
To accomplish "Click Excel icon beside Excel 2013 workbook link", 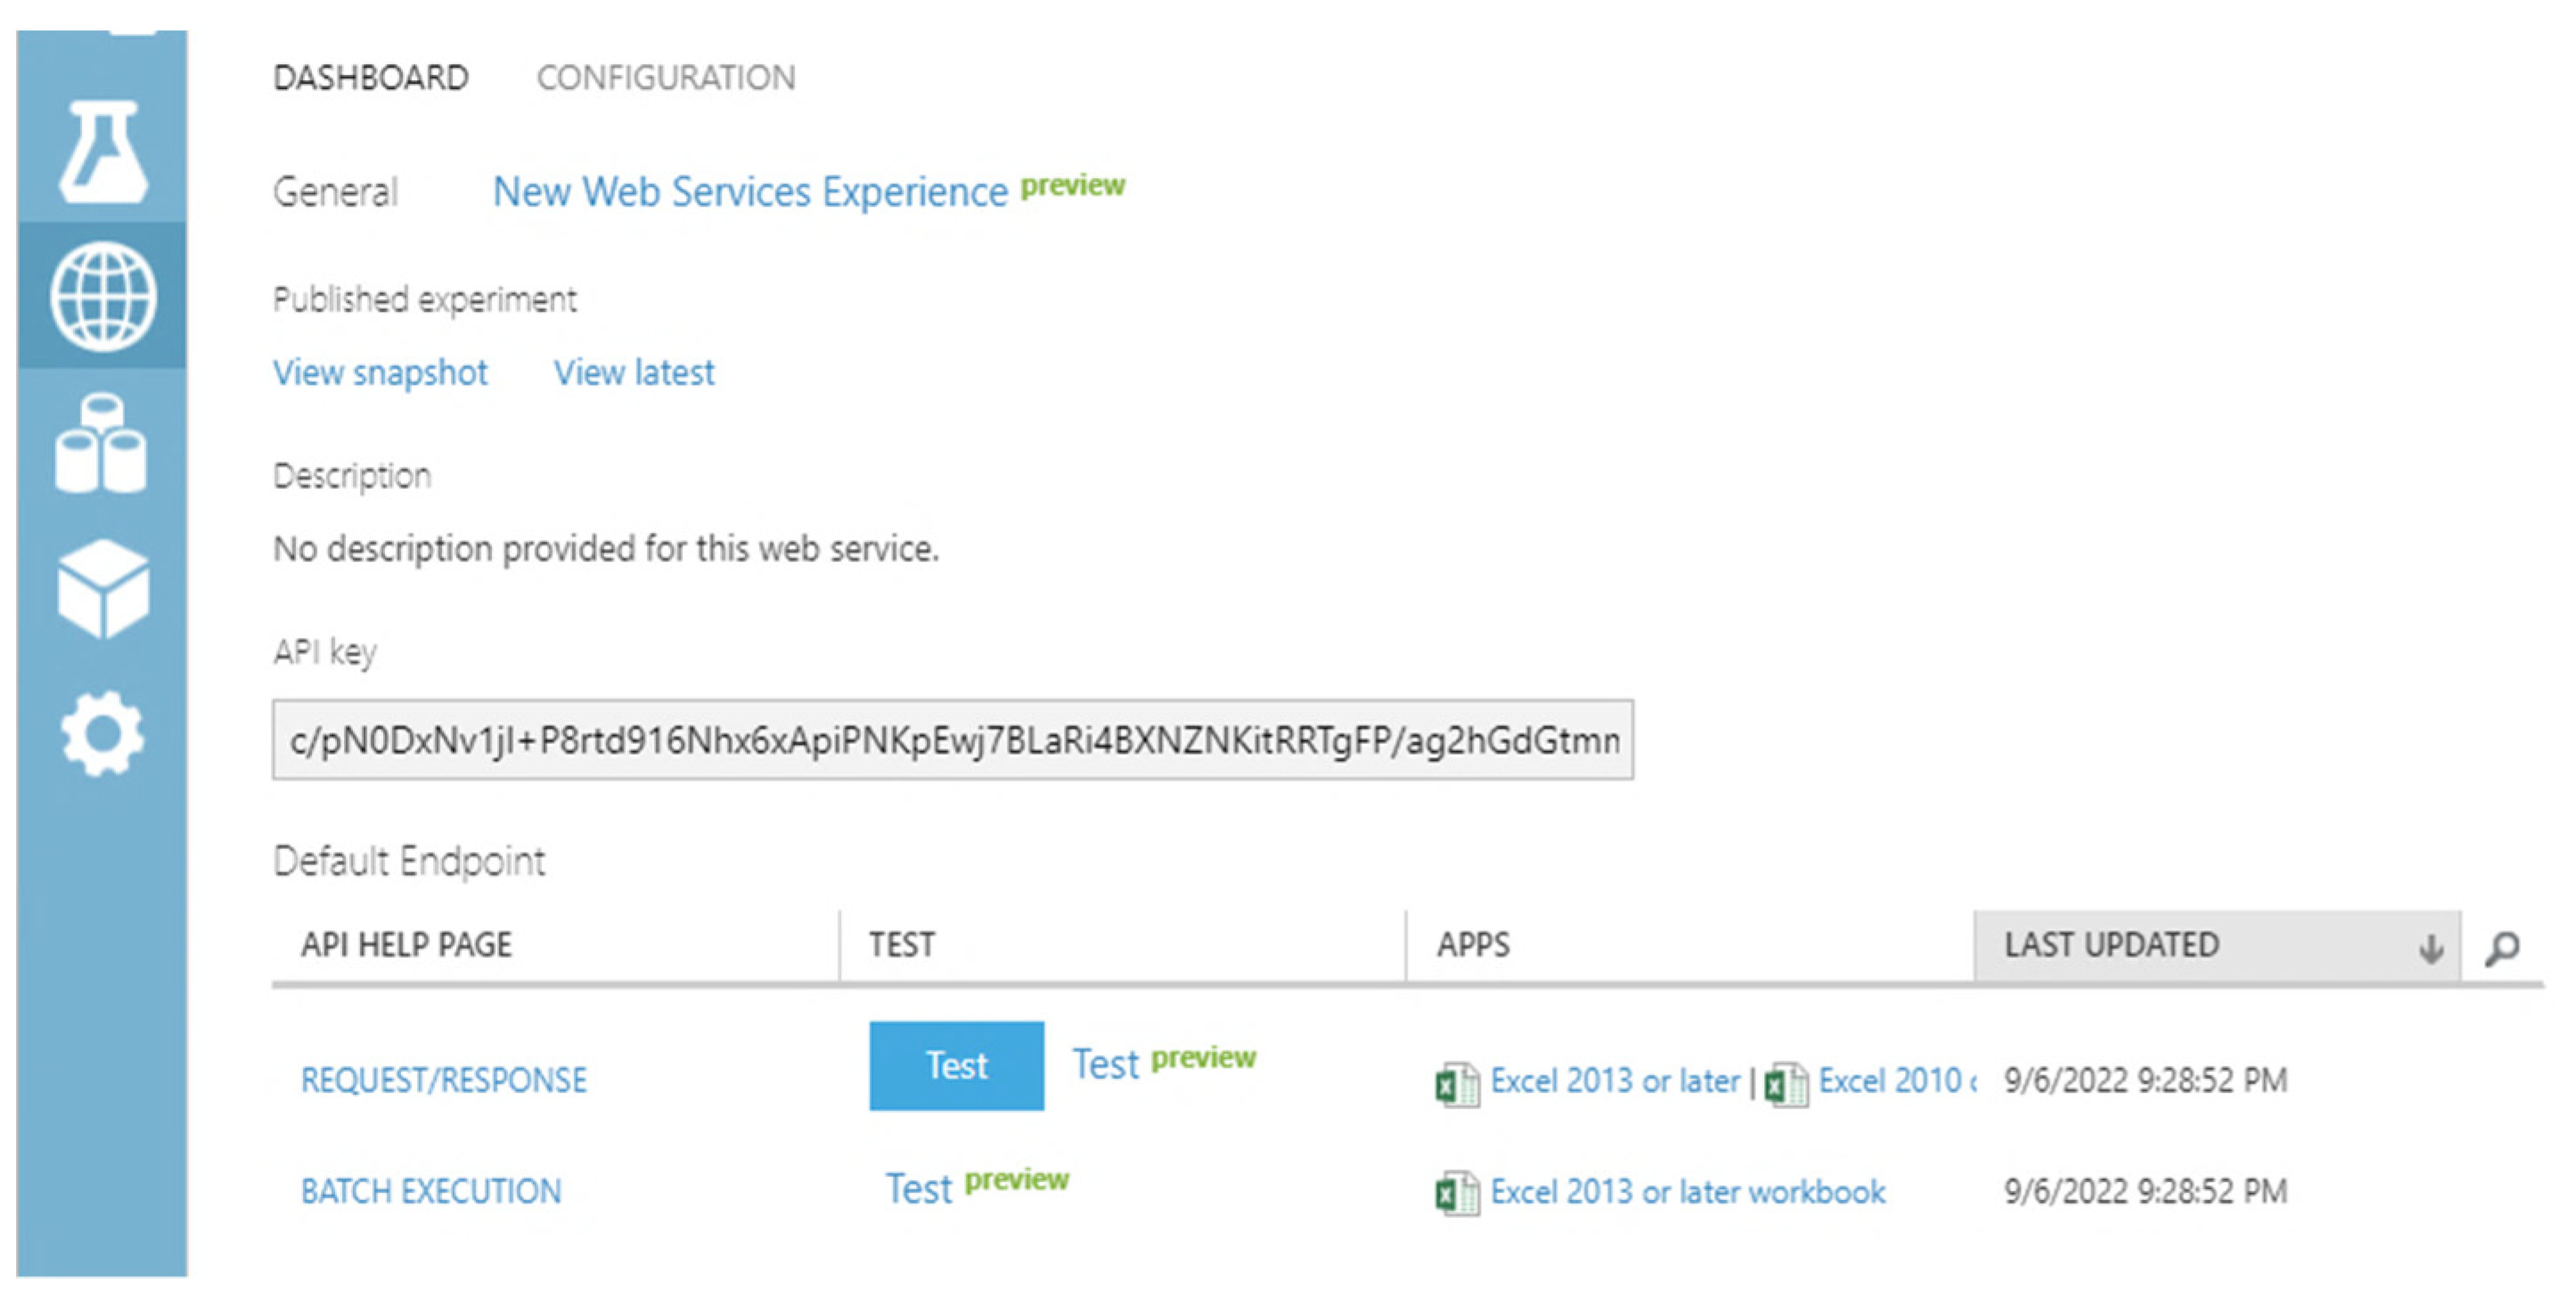I will pos(1456,1193).
